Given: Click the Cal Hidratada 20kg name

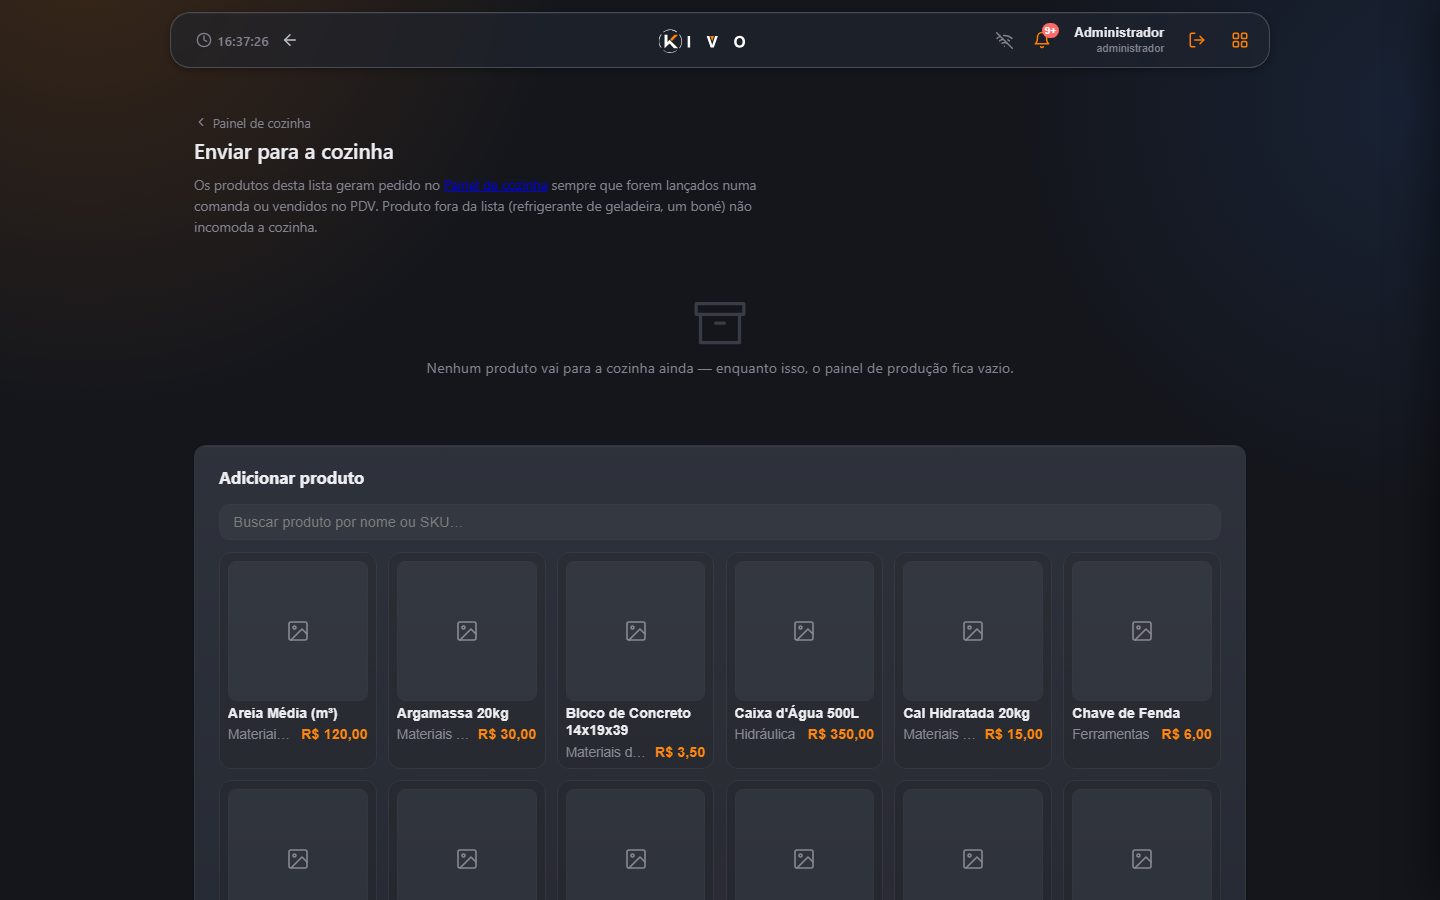Looking at the screenshot, I should click(966, 713).
